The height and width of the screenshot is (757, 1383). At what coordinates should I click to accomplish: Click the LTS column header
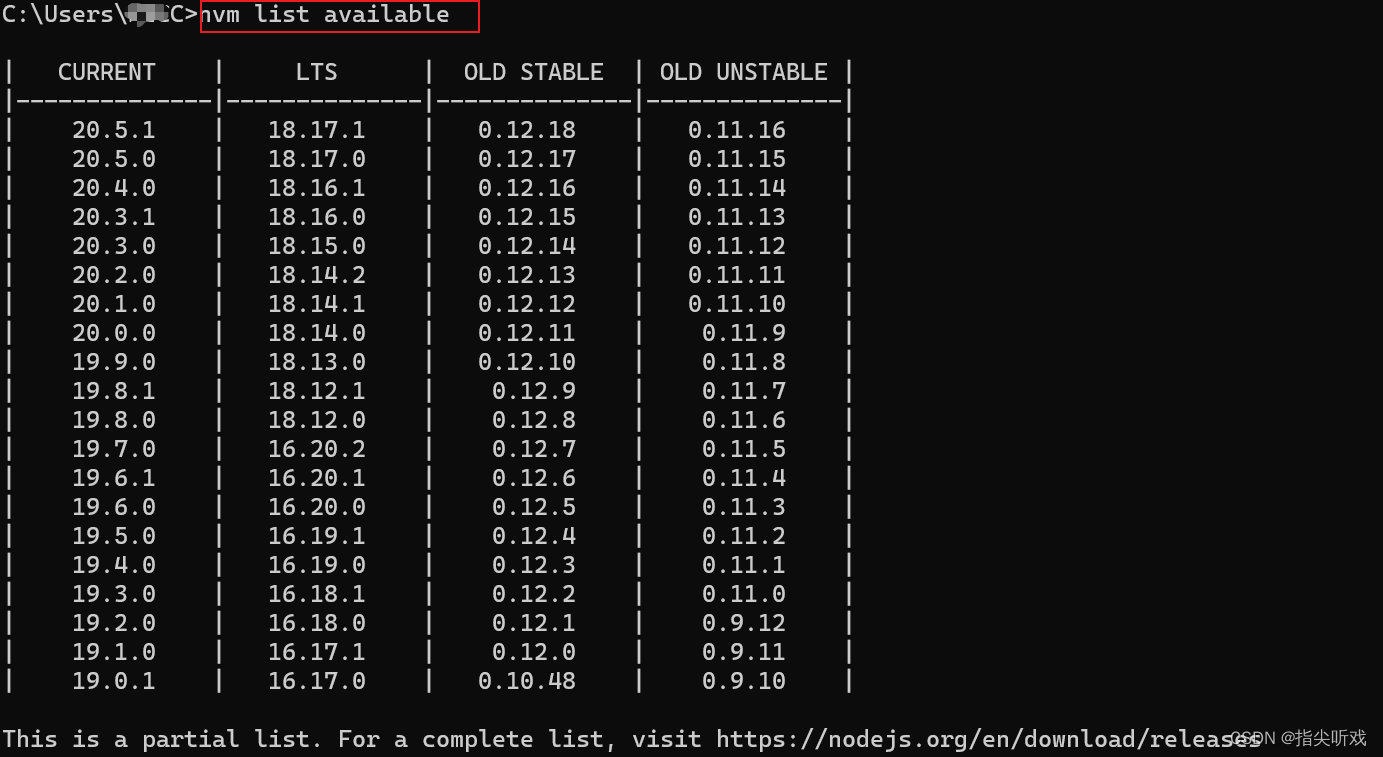[x=317, y=73]
